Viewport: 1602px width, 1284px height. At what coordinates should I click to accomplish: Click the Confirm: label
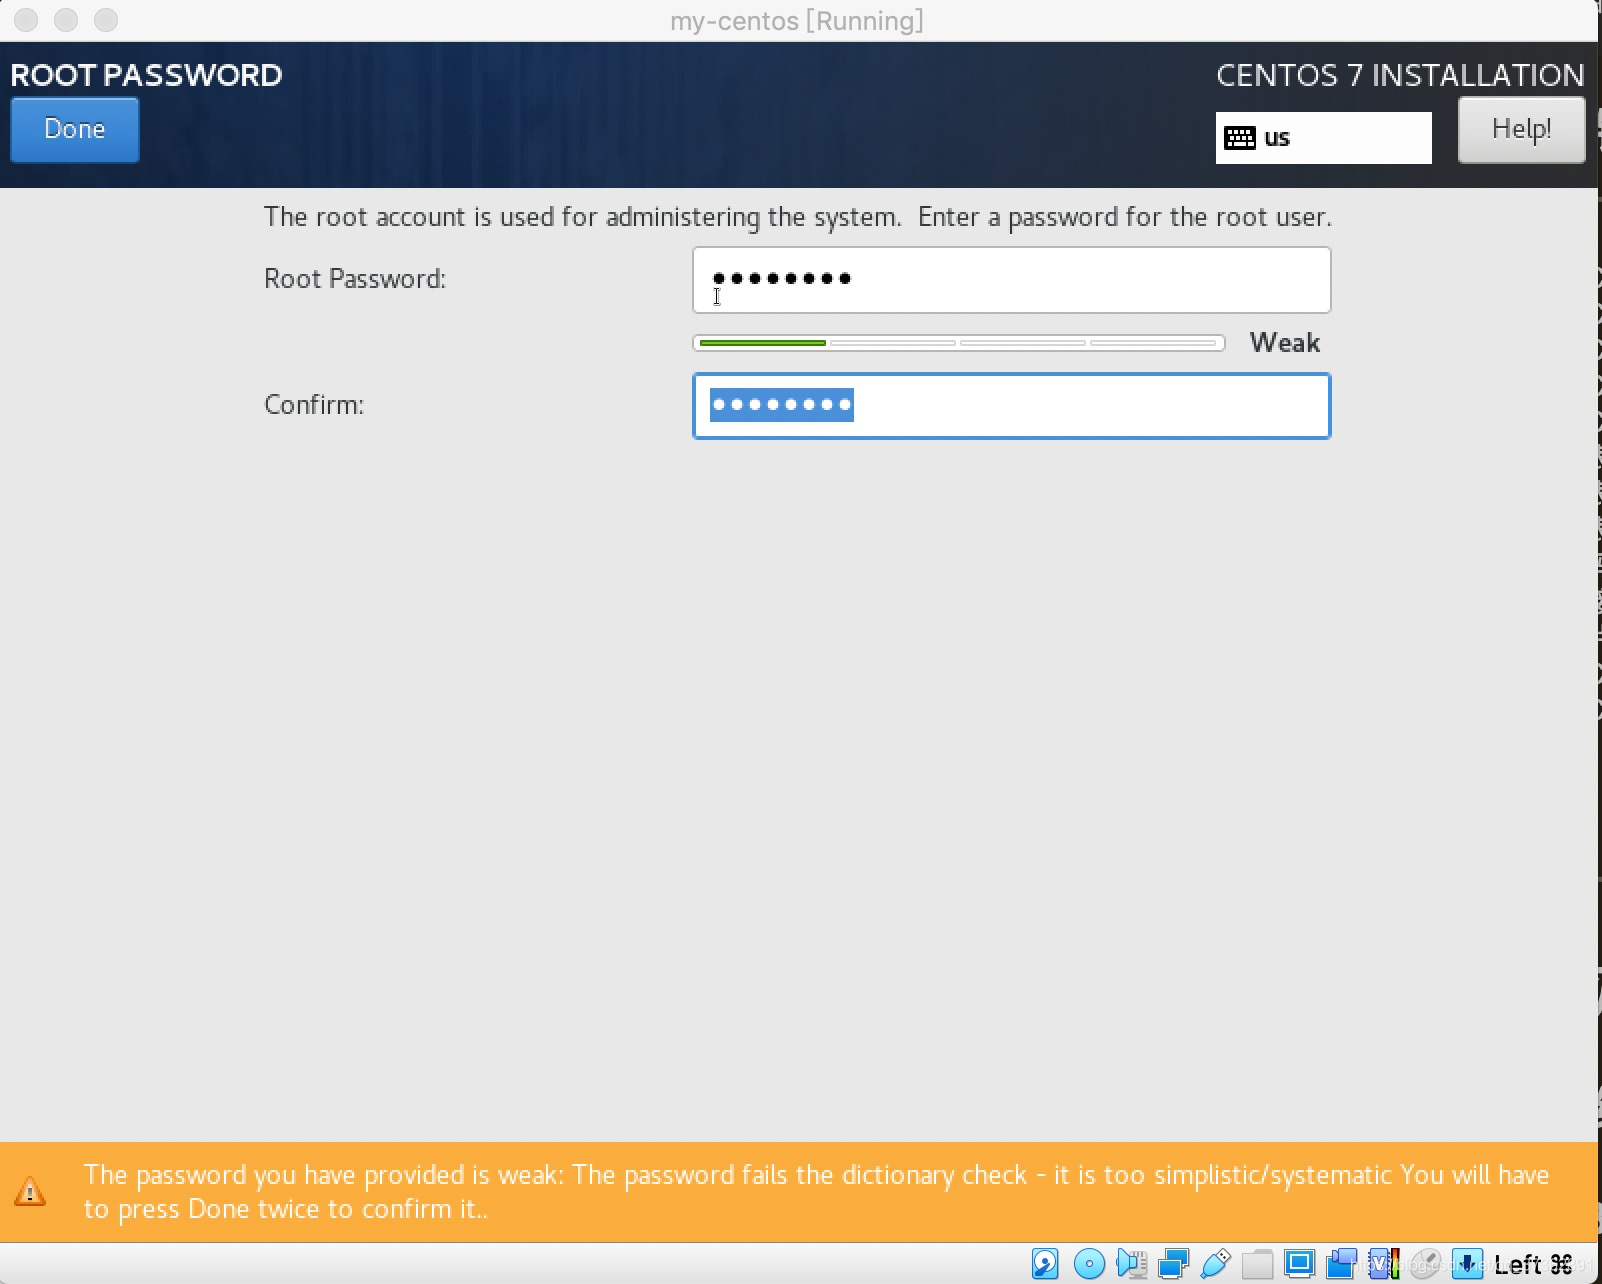pos(314,405)
